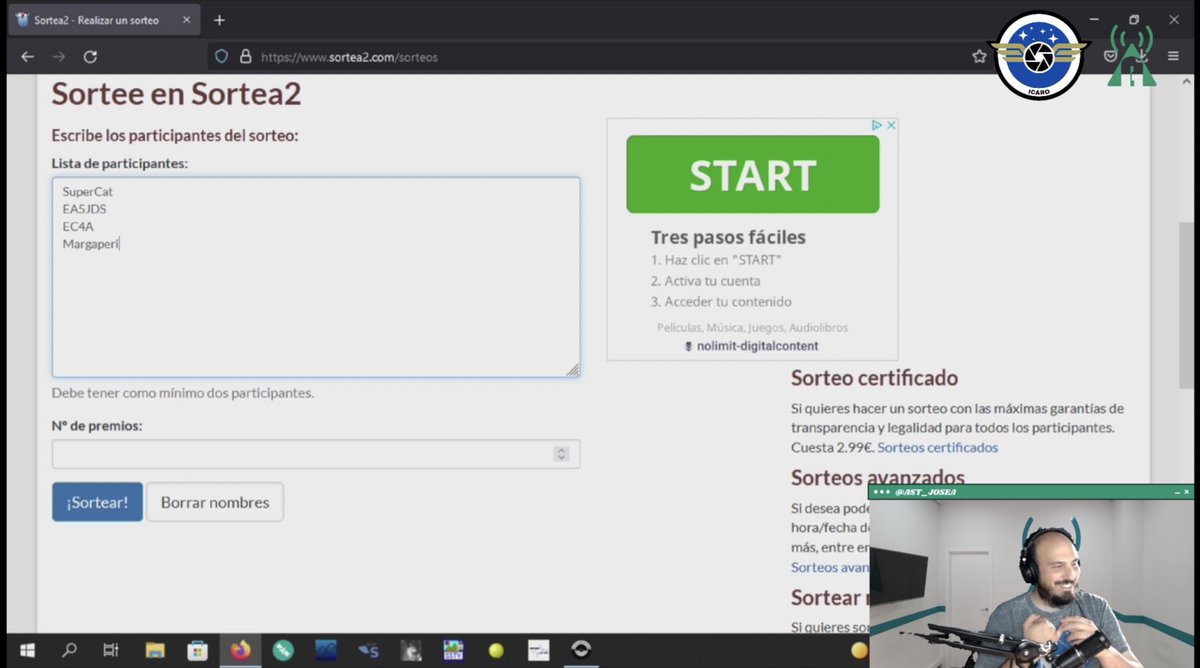
Task: Click the Borrar nombres button
Action: pos(215,502)
